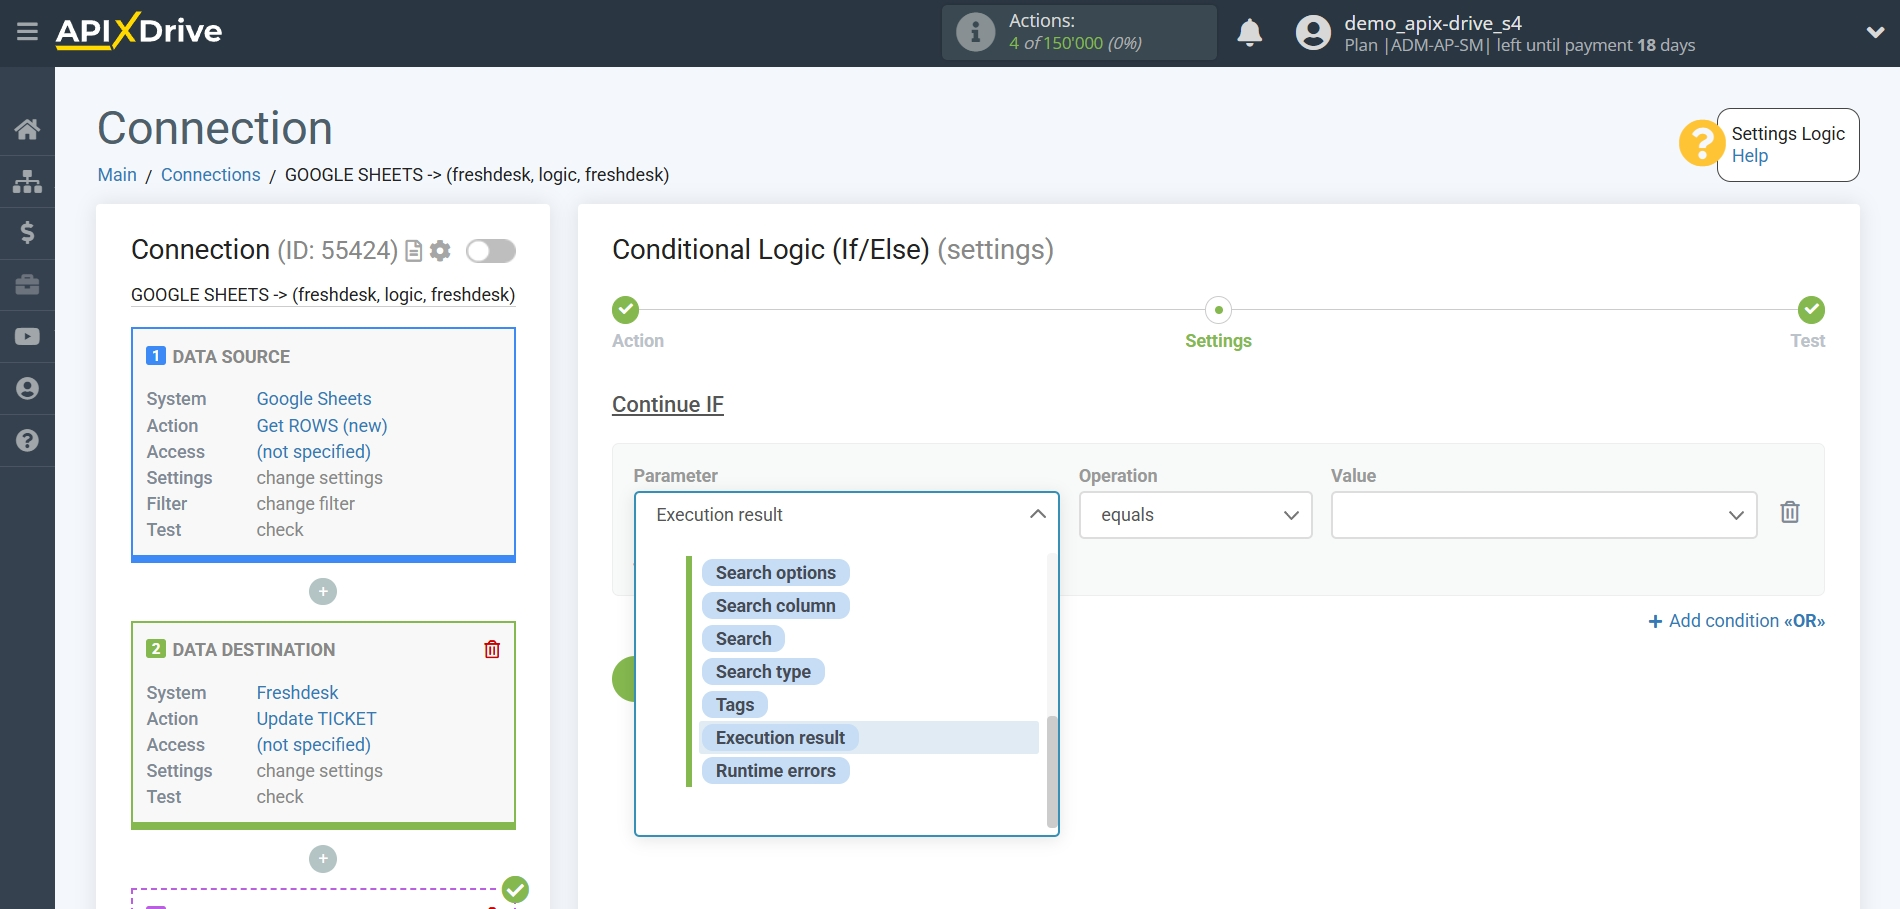Open the Help link
Viewport: 1900px width, 909px height.
pos(1749,156)
